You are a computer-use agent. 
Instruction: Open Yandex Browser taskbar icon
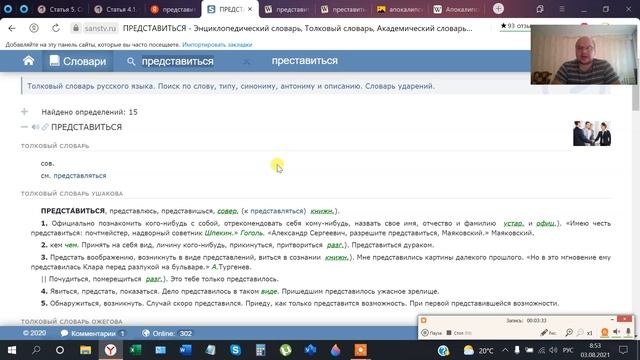point(110,350)
